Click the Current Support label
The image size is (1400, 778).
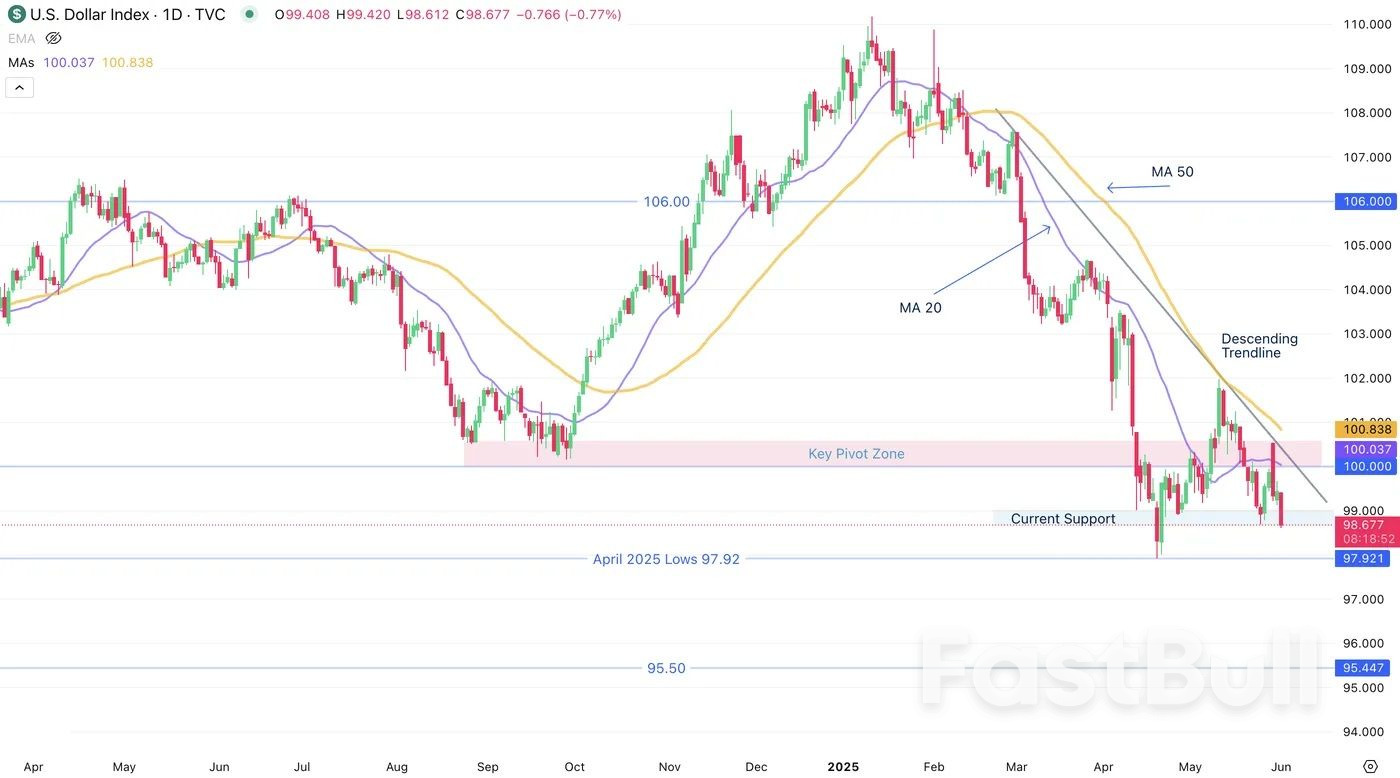pyautogui.click(x=1063, y=518)
